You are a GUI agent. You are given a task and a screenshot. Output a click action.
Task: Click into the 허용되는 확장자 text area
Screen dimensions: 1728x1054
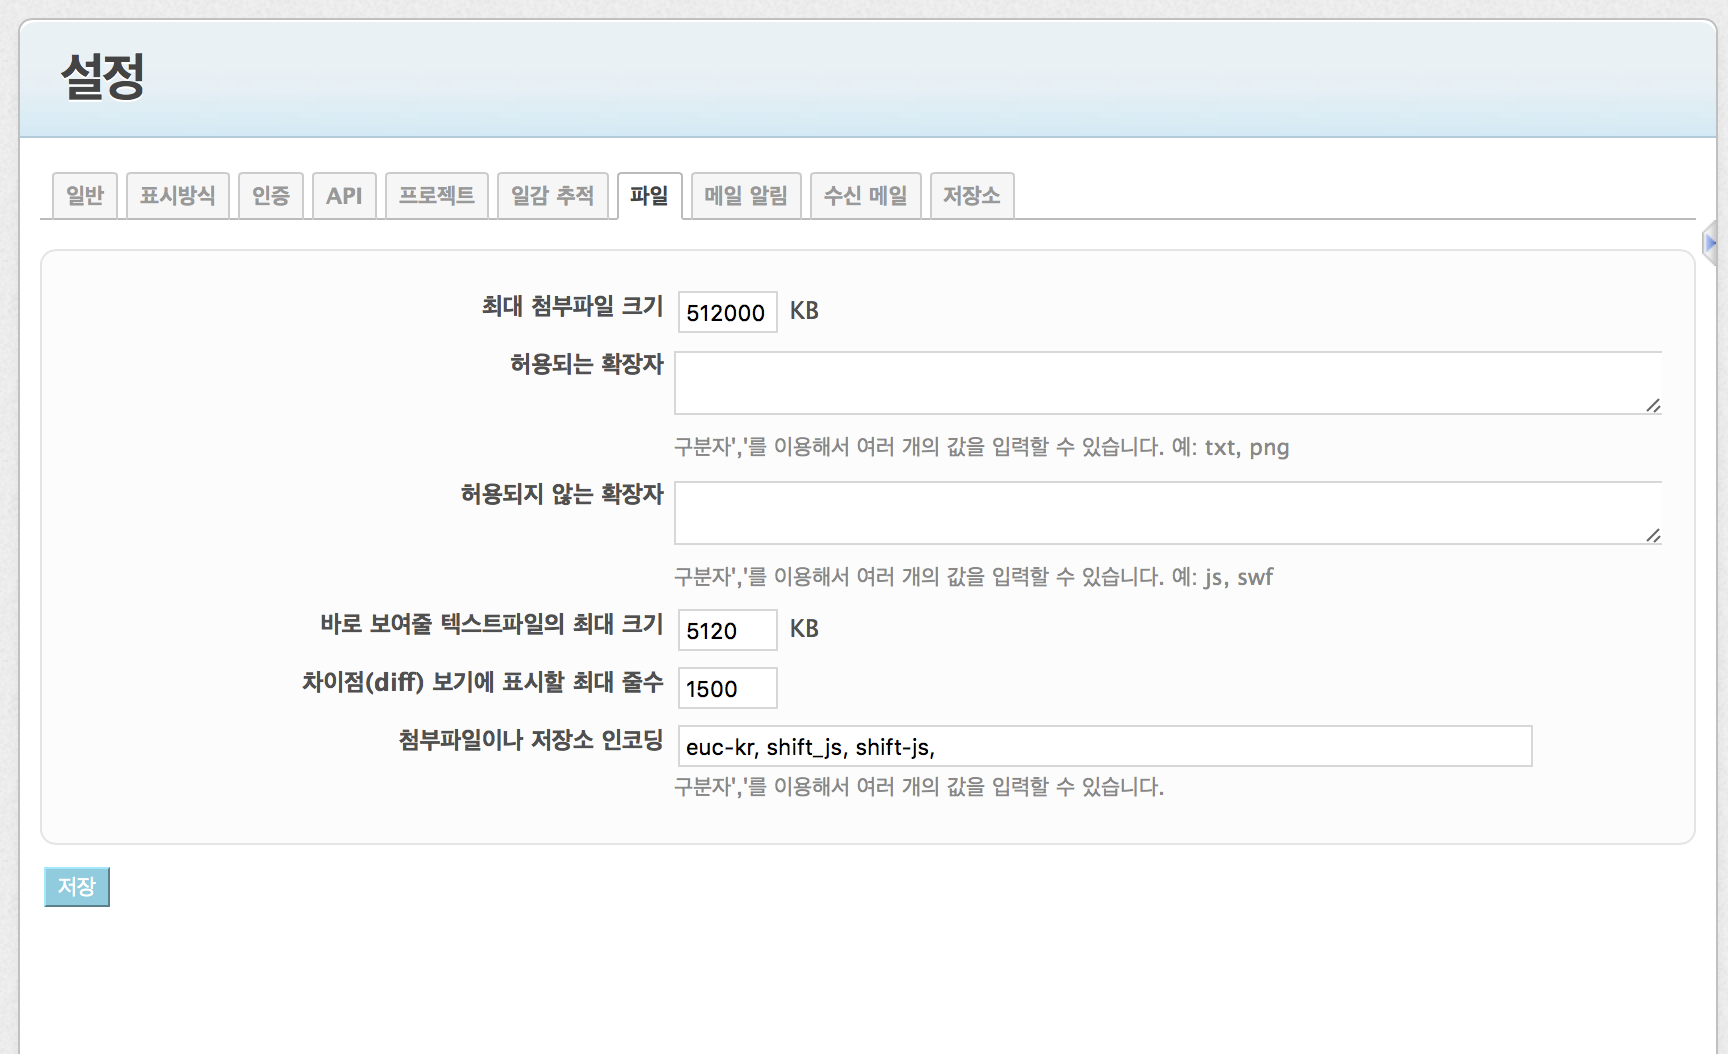[1160, 382]
